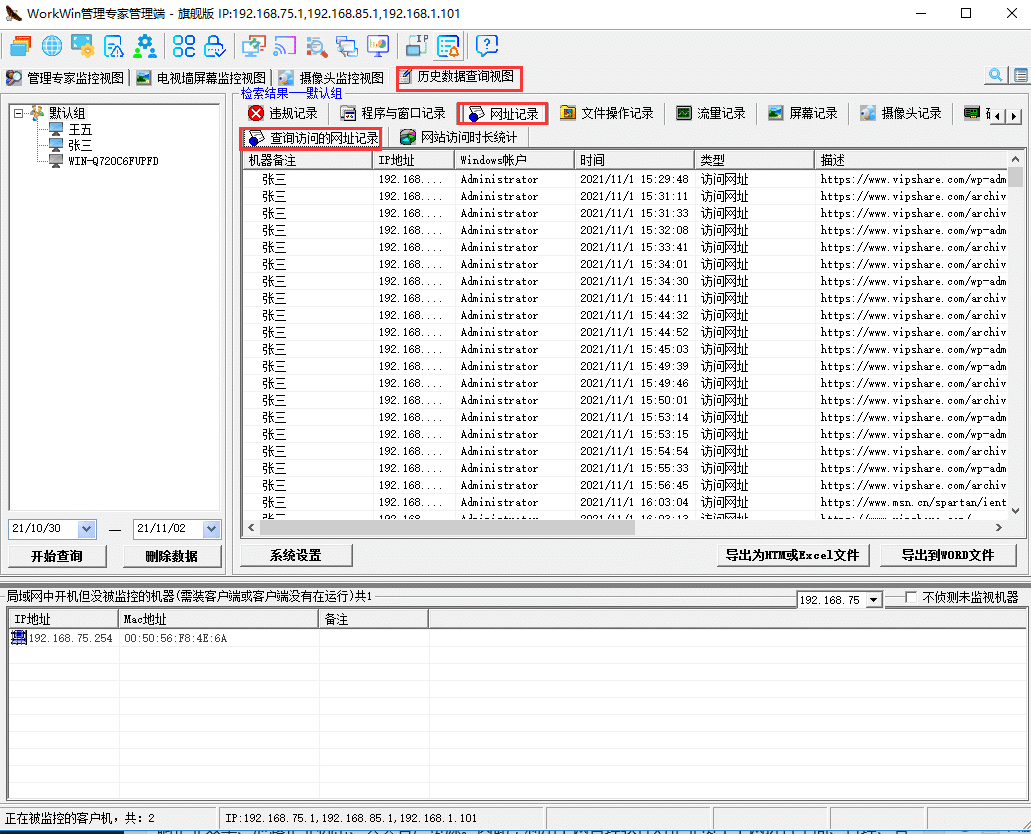Viewport: 1031px width, 834px height.
Task: Select WIN-Q72OC6FUPFD in the tree
Action: pyautogui.click(x=113, y=161)
